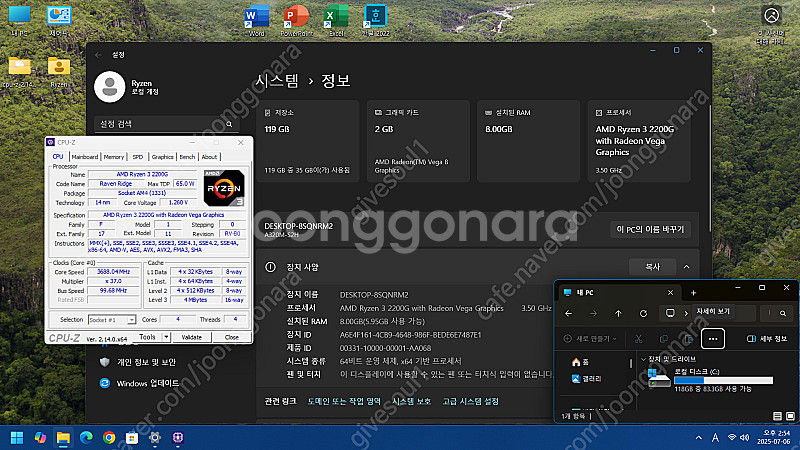The width and height of the screenshot is (800, 450).
Task: Refresh the File Explorer view
Action: pos(643,313)
